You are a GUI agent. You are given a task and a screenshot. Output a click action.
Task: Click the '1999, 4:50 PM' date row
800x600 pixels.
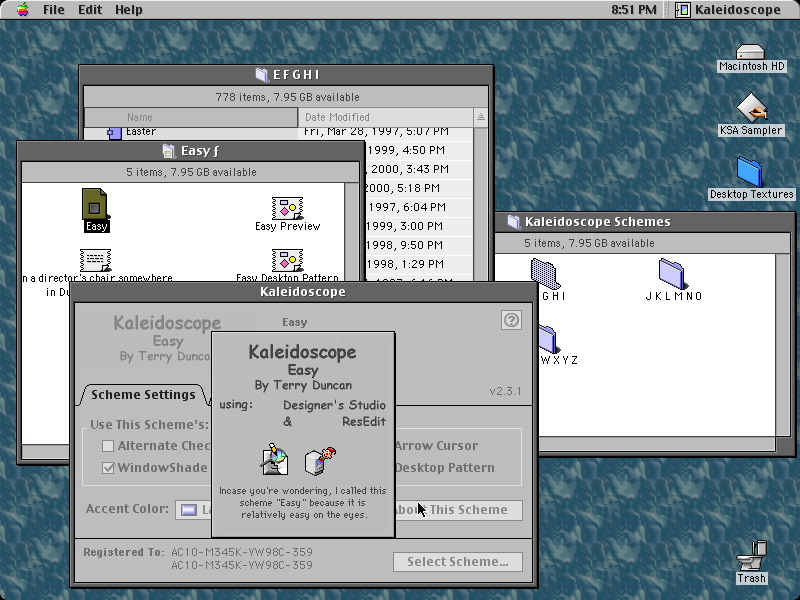pyautogui.click(x=419, y=151)
